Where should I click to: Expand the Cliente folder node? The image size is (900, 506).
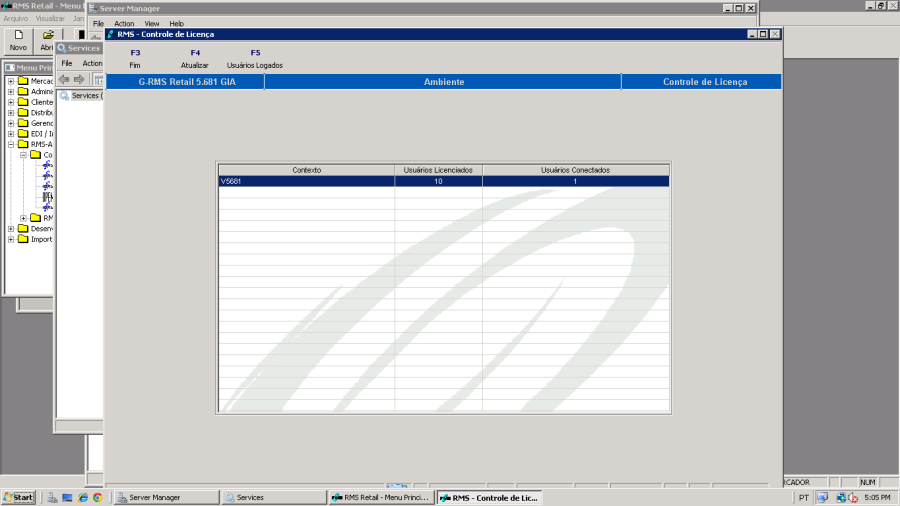11,102
